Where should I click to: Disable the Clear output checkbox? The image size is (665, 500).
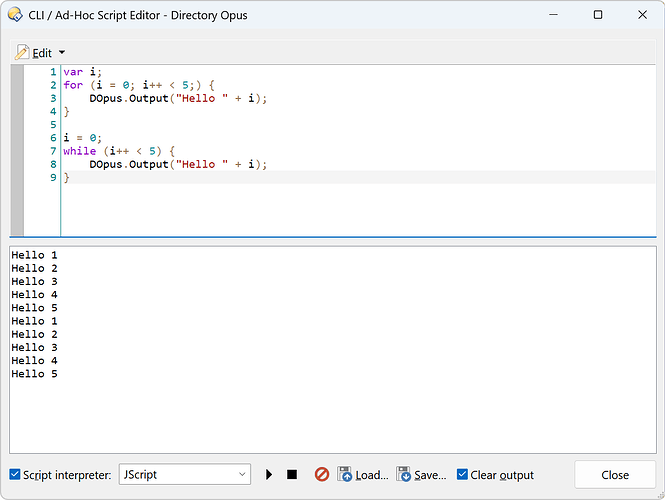point(462,475)
